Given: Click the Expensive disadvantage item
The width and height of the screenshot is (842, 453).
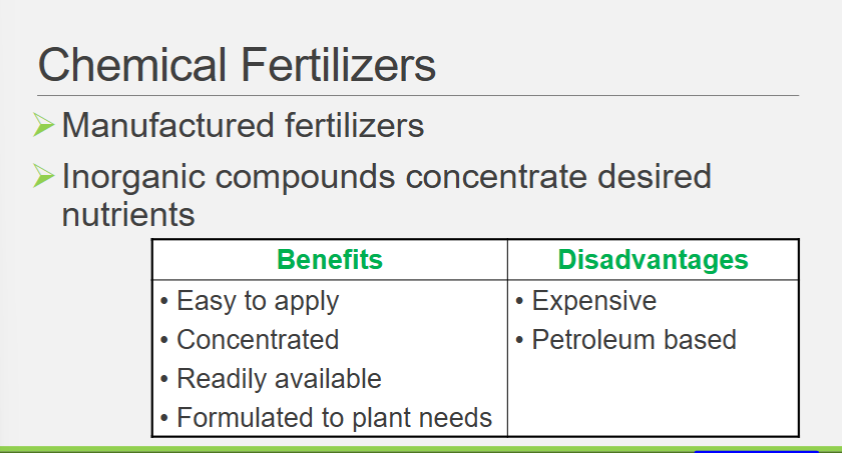Looking at the screenshot, I should pyautogui.click(x=593, y=301).
